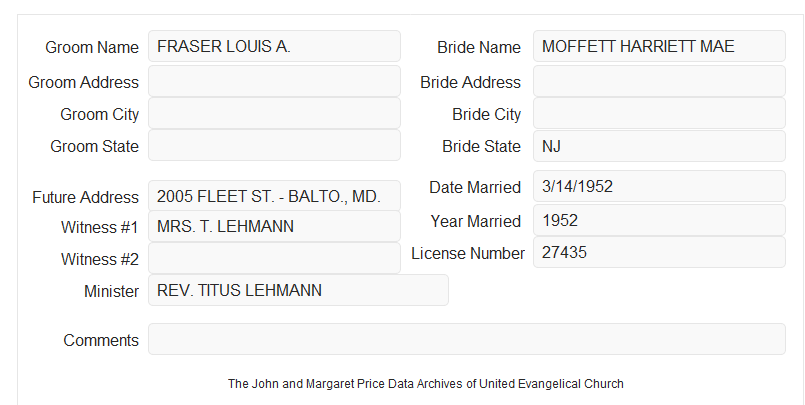Image resolution: width=805 pixels, height=405 pixels.
Task: Click the Groom Name label
Action: click(92, 47)
